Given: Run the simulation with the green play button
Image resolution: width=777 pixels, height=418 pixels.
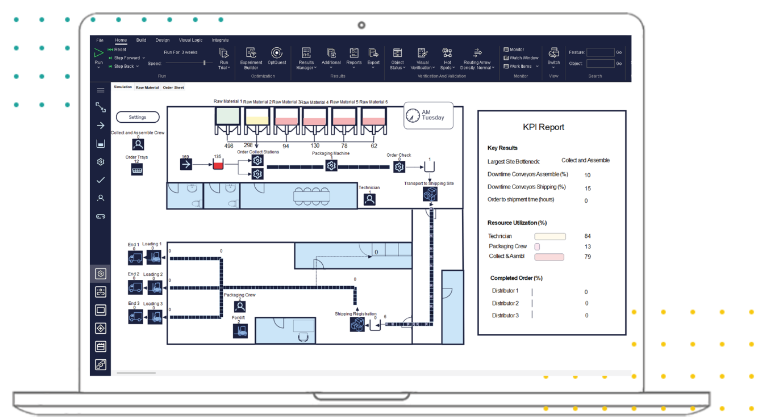Looking at the screenshot, I should 99,52.
